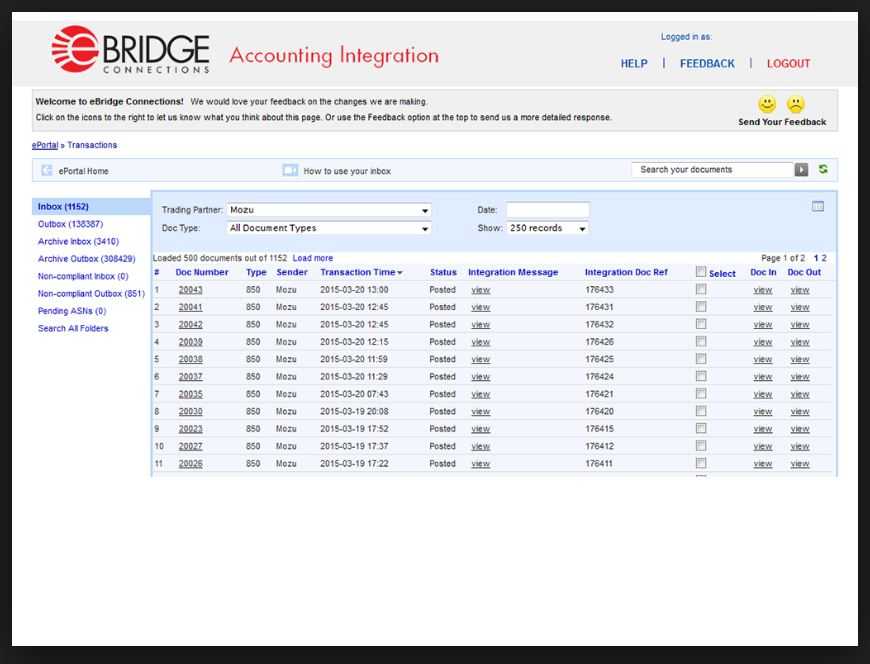
Task: Change the Show records dropdown
Action: 582,228
